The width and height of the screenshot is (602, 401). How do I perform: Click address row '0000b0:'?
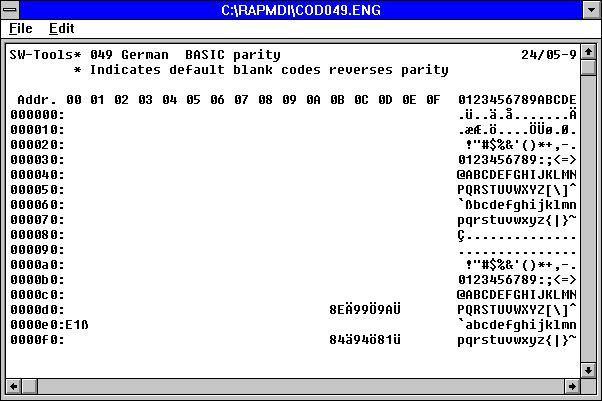click(37, 280)
